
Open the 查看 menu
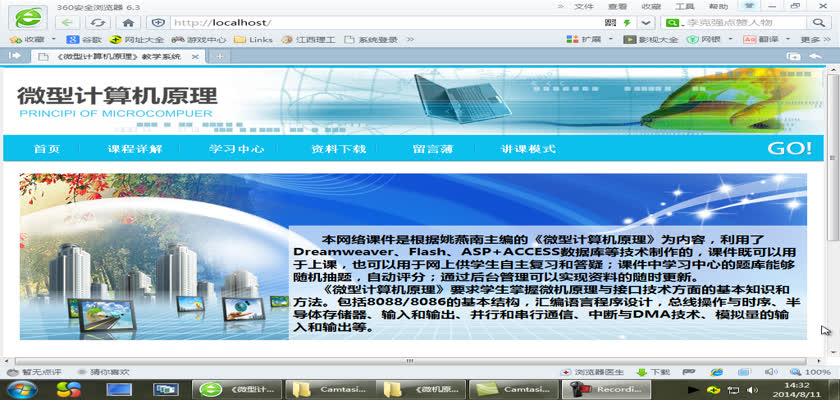coord(617,6)
